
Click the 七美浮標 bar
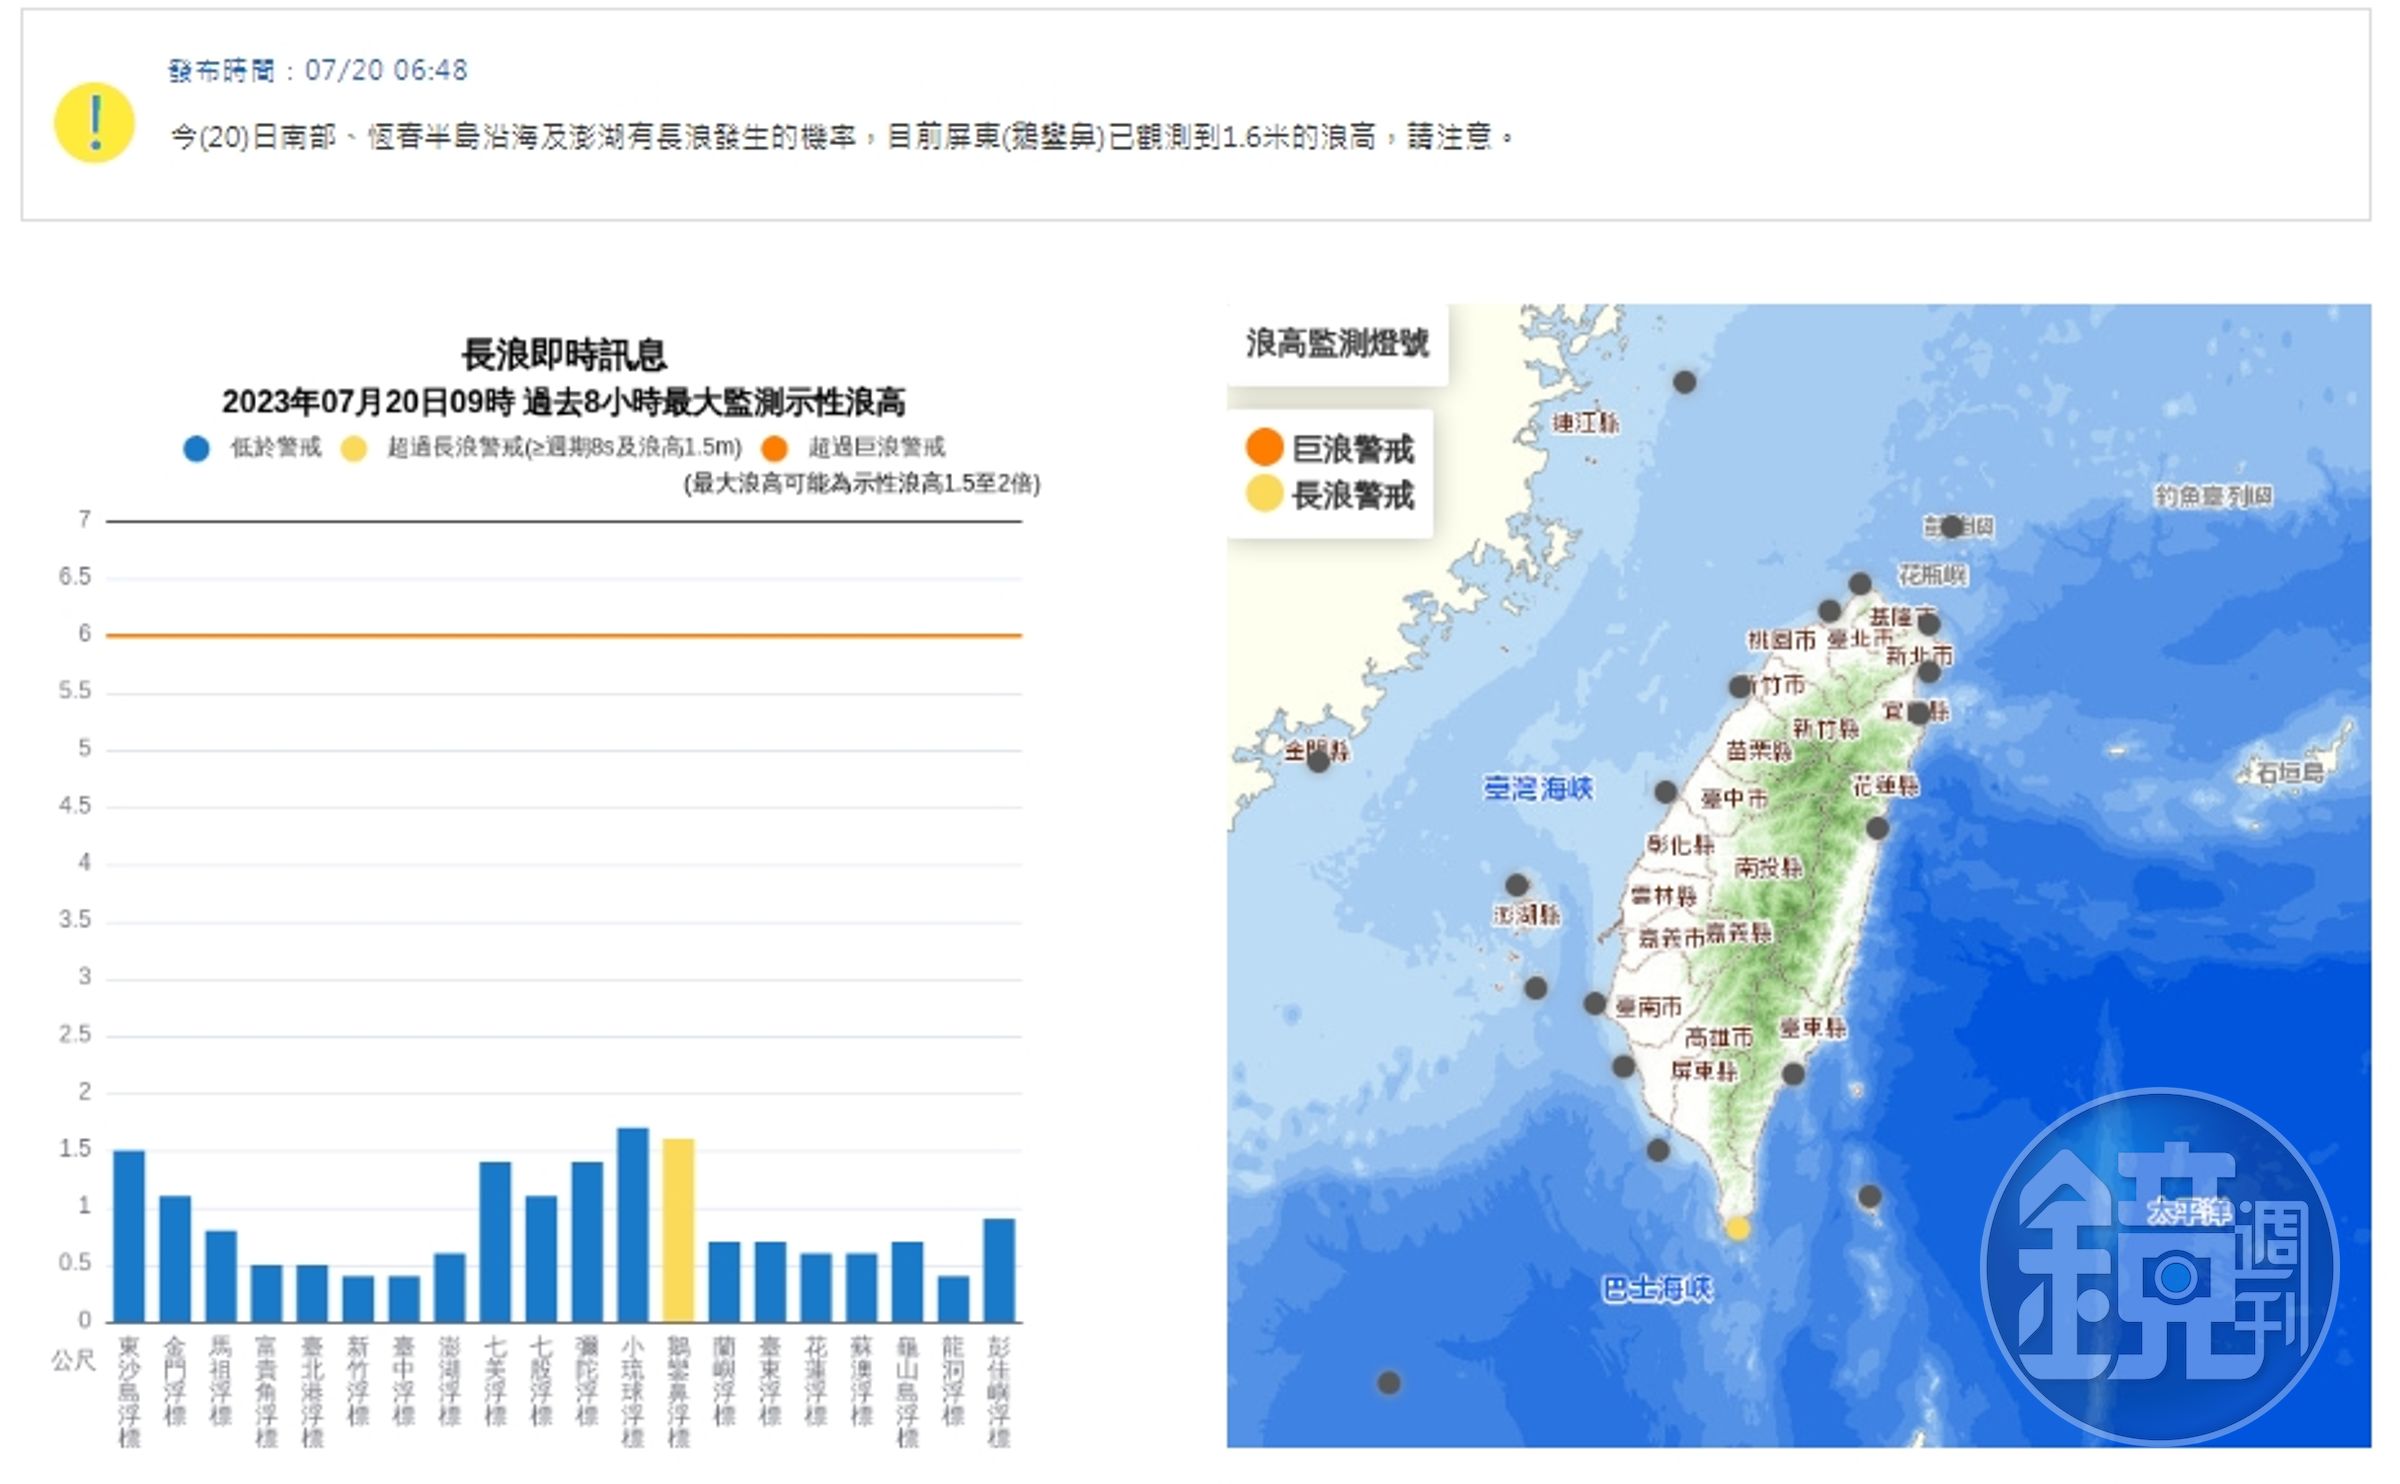[x=495, y=1242]
